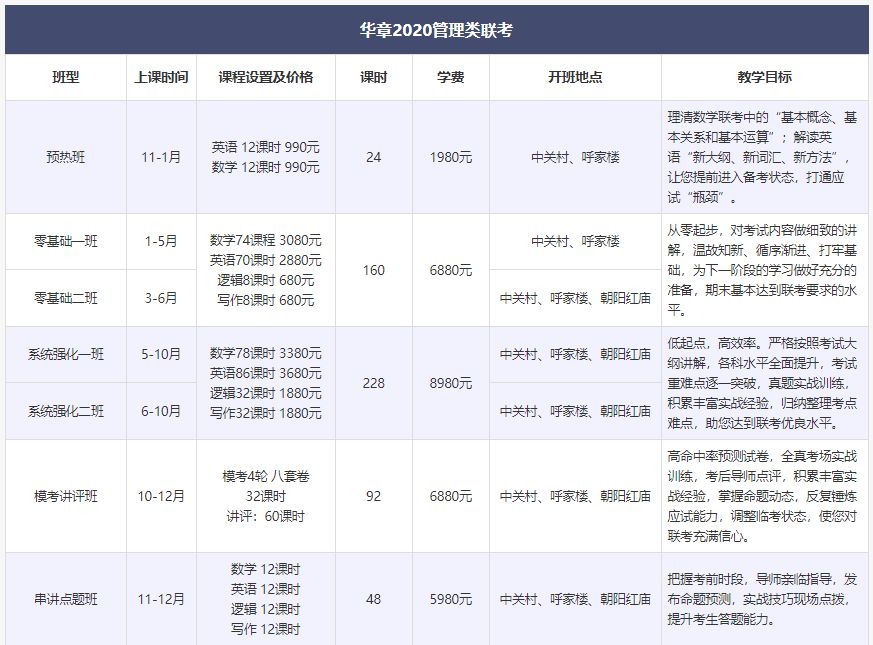873x645 pixels.
Task: Click the 11-12月 time cell
Action: point(161,599)
